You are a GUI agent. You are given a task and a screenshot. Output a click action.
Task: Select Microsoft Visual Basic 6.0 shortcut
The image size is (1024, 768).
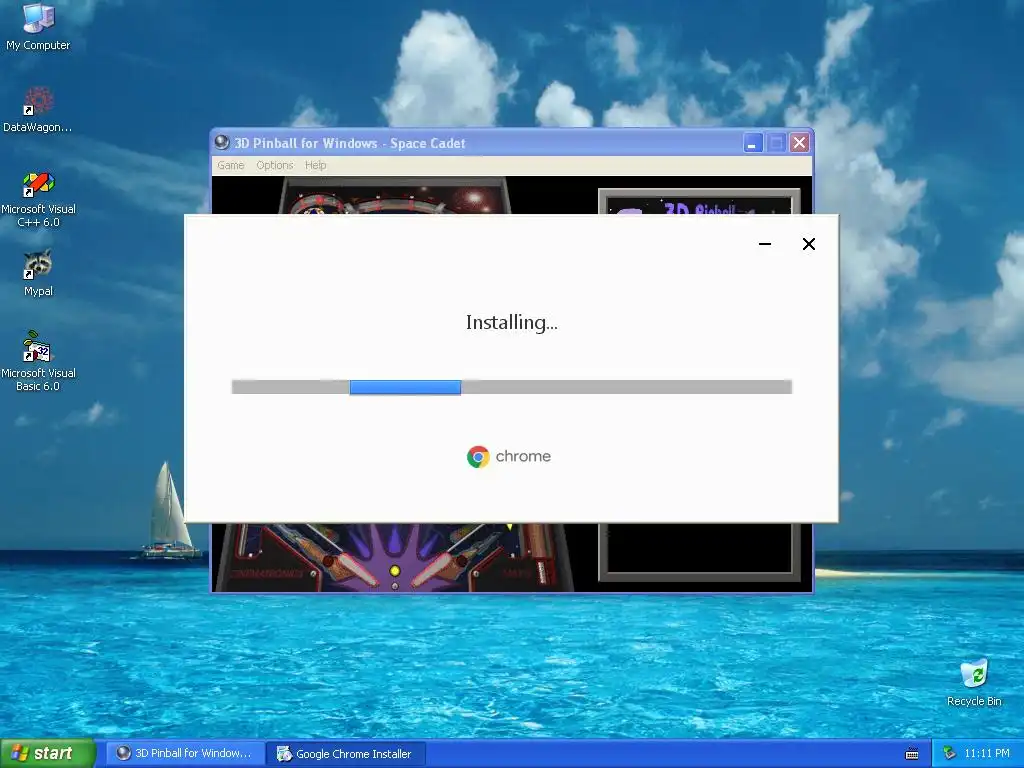click(38, 361)
